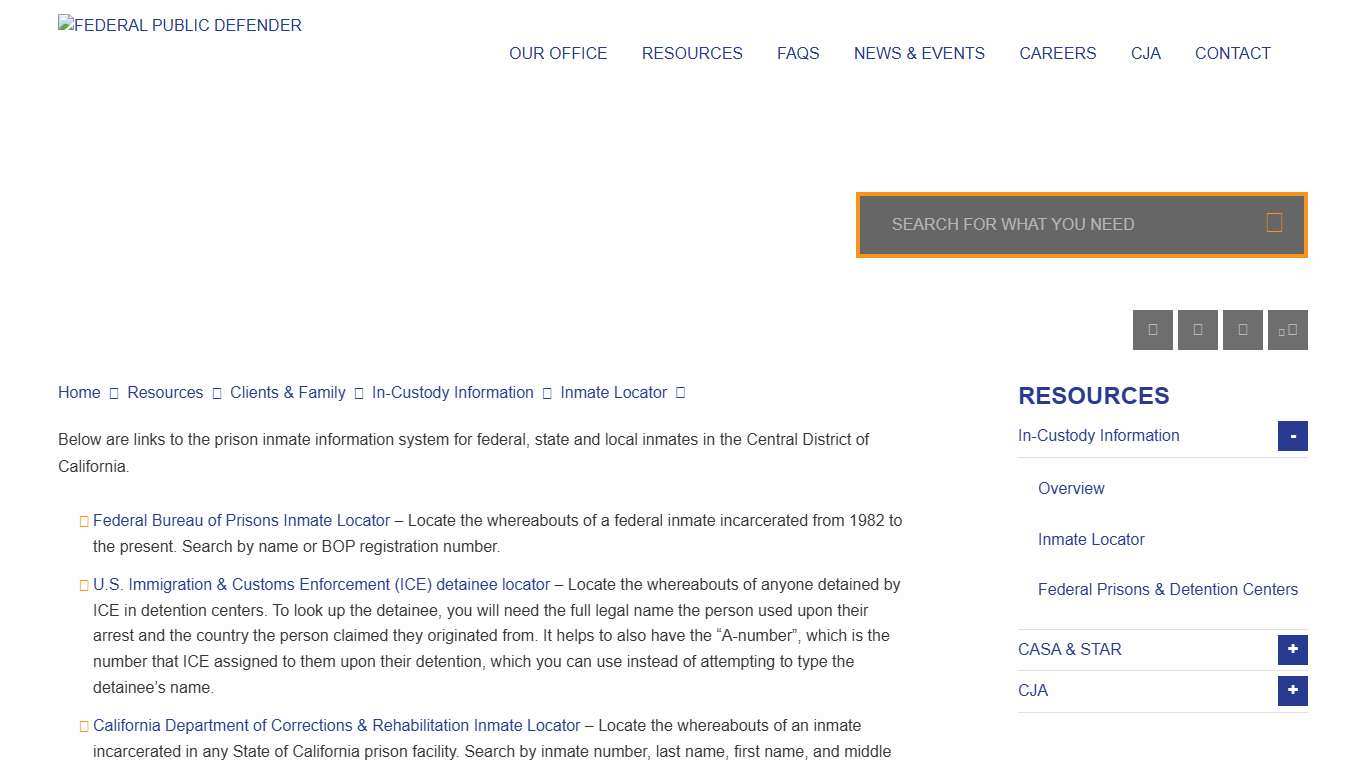The height and width of the screenshot is (768, 1366).
Task: Open the CAREERS page from the top menu
Action: point(1057,53)
